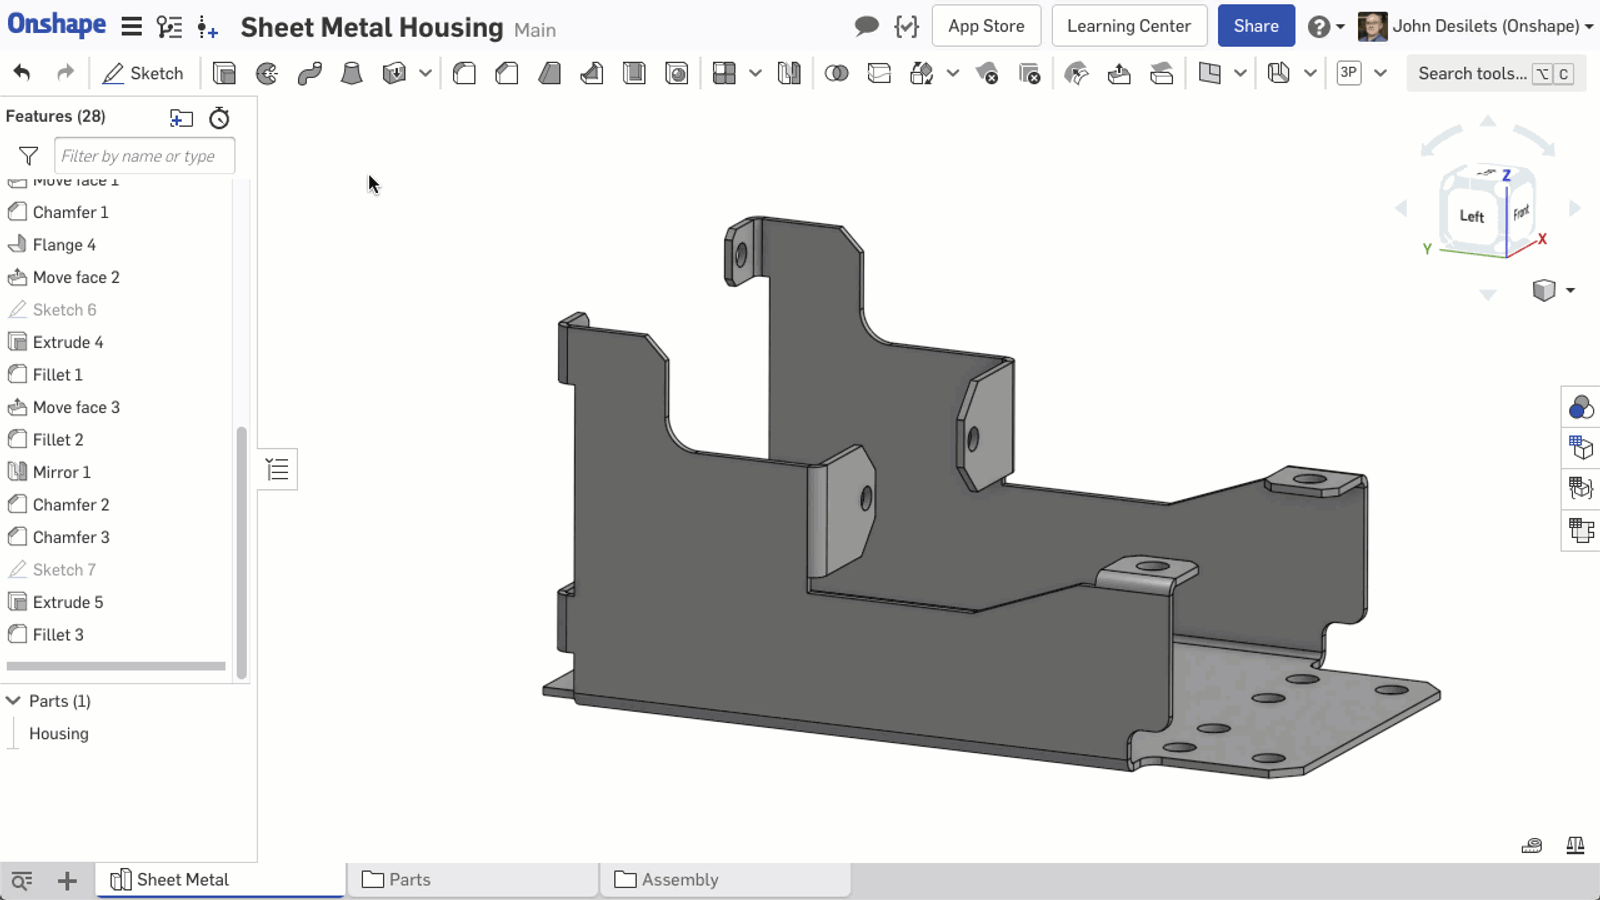This screenshot has width=1600, height=900.
Task: Click the Undo arrow
Action: click(x=22, y=73)
